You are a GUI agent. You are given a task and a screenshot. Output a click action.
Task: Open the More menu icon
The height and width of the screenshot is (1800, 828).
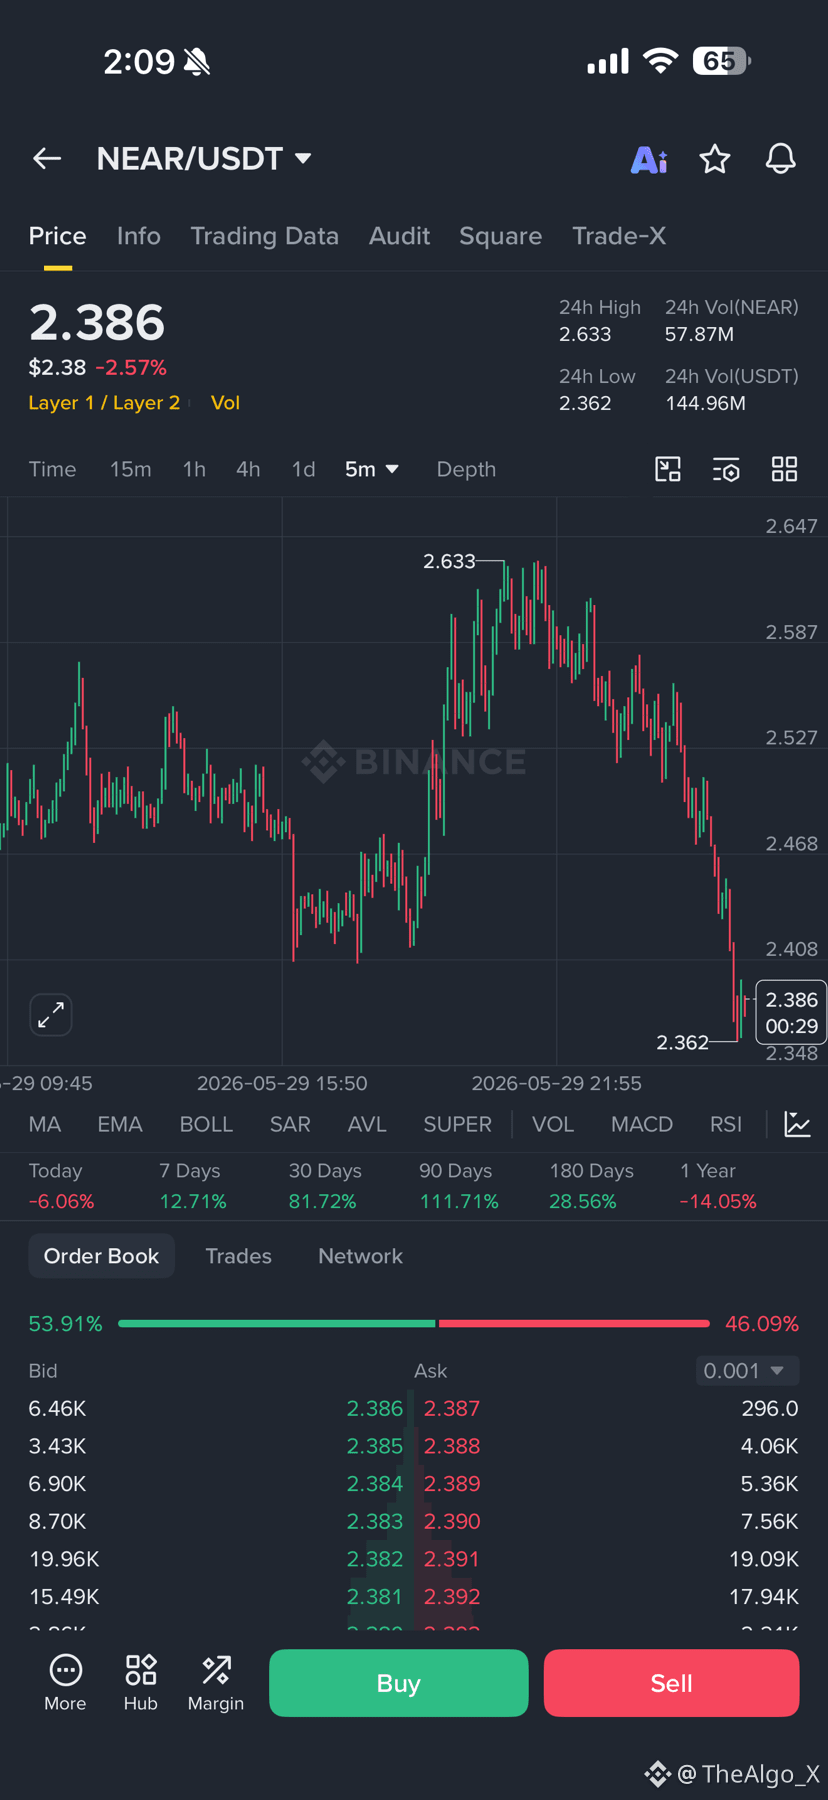pyautogui.click(x=65, y=1683)
